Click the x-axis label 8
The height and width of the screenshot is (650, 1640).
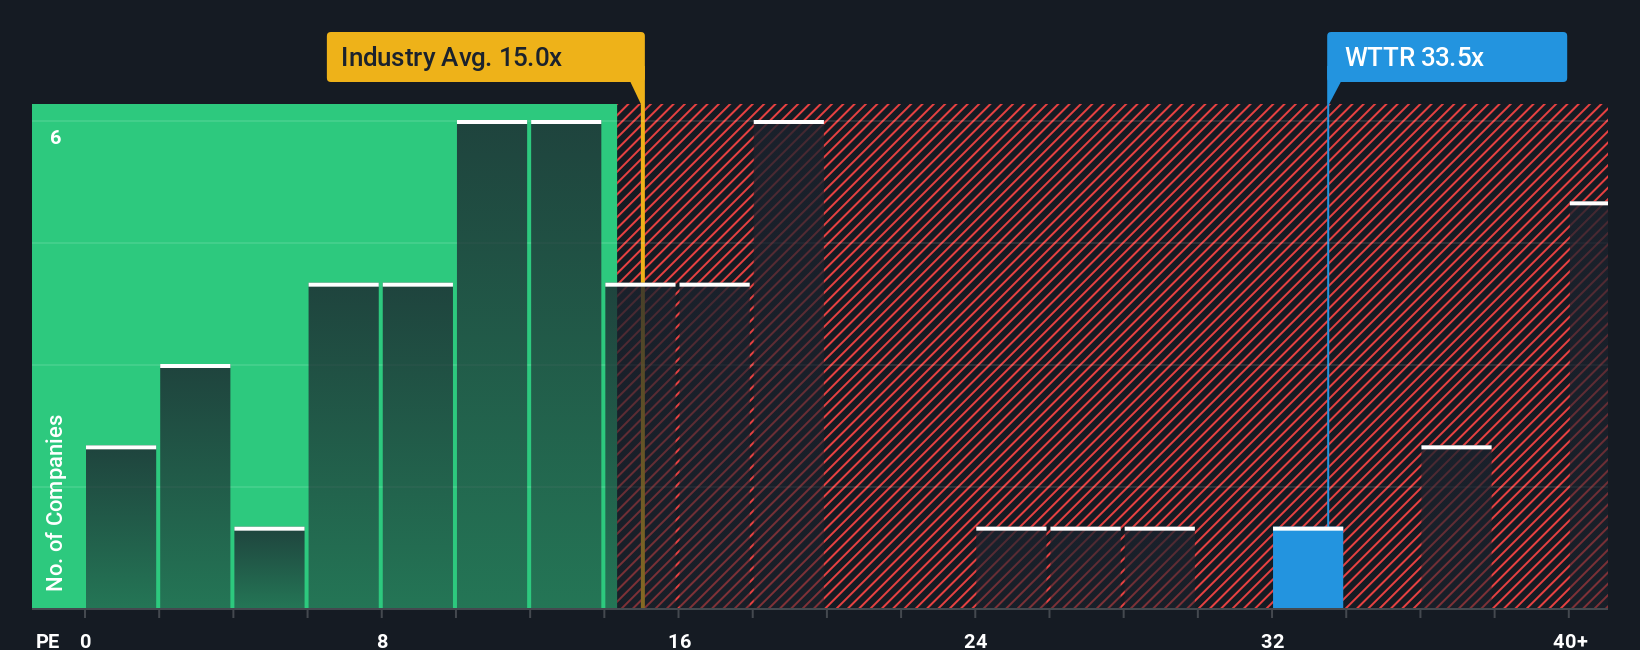[x=382, y=640]
